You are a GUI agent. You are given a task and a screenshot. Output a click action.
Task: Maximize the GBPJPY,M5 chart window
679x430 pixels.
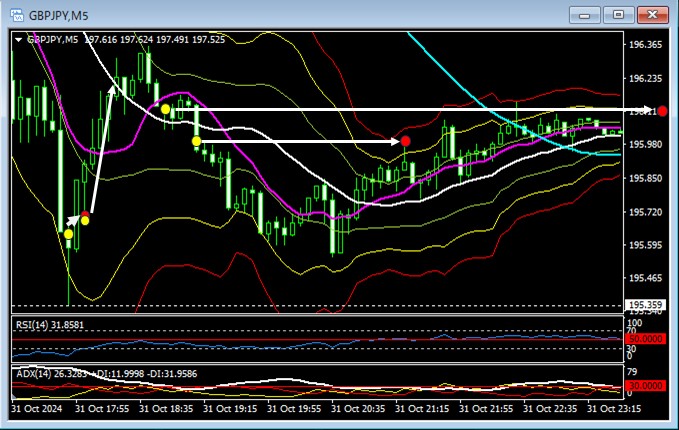(619, 13)
